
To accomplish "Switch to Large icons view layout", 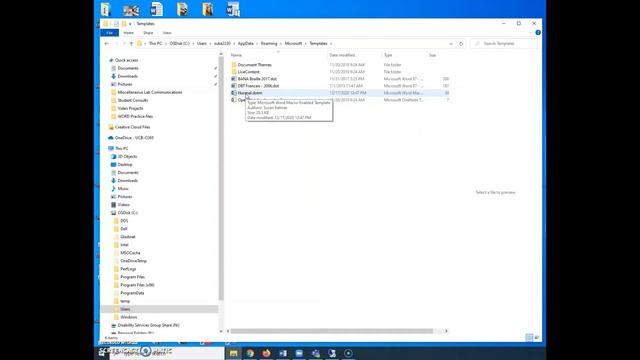I will 537,337.
